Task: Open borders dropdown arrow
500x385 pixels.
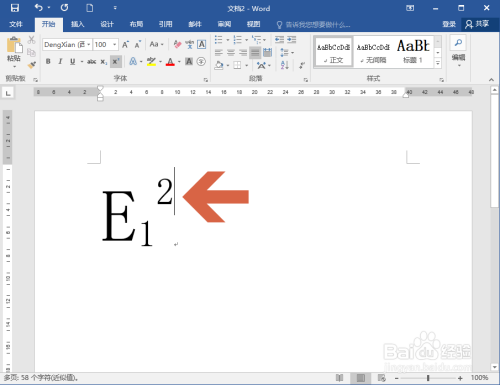Action: [x=246, y=65]
